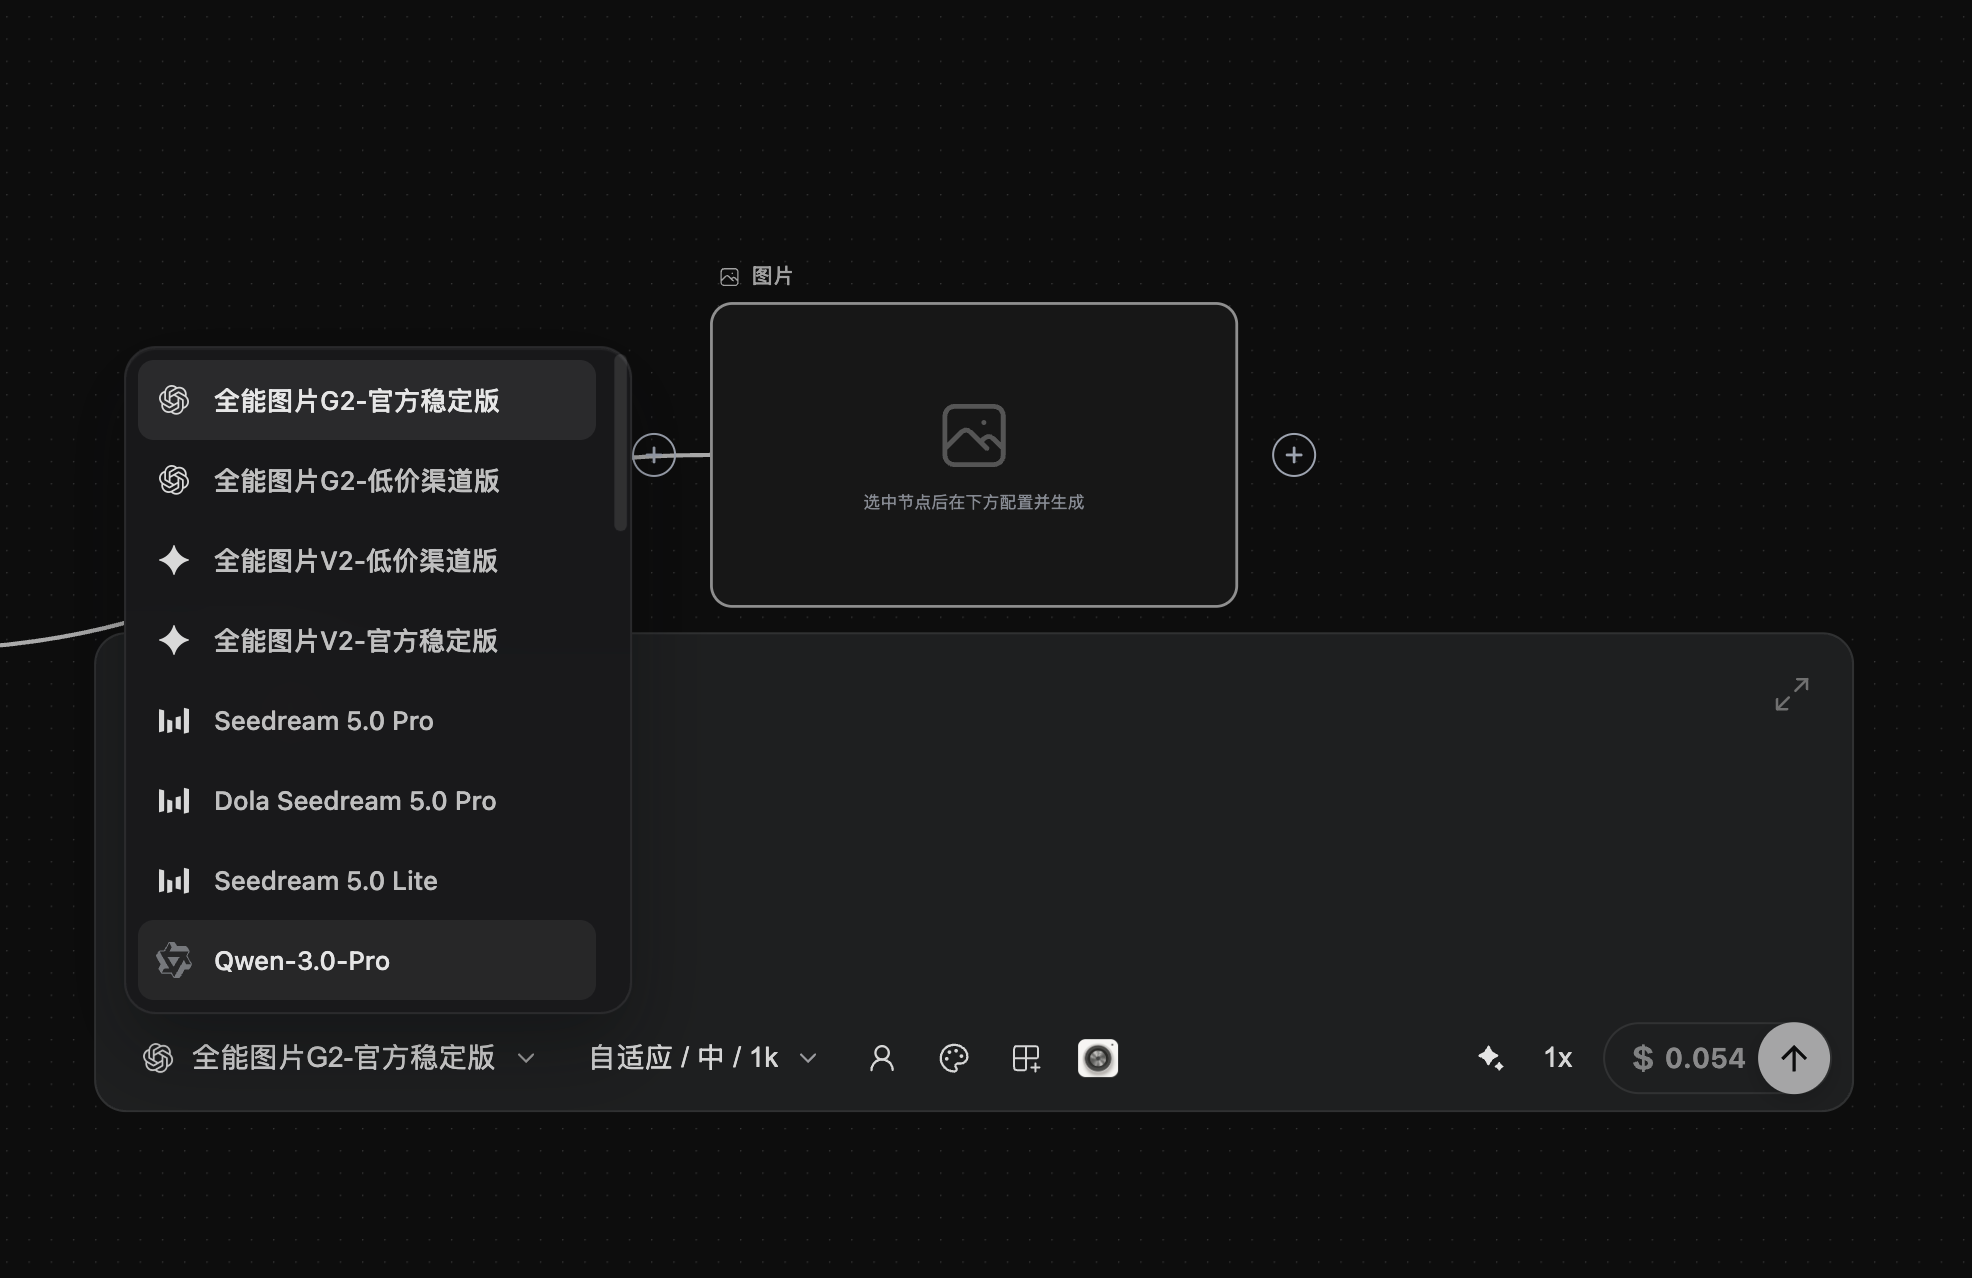Viewport: 1972px width, 1278px height.
Task: Click the 图片 node title label
Action: [x=772, y=276]
